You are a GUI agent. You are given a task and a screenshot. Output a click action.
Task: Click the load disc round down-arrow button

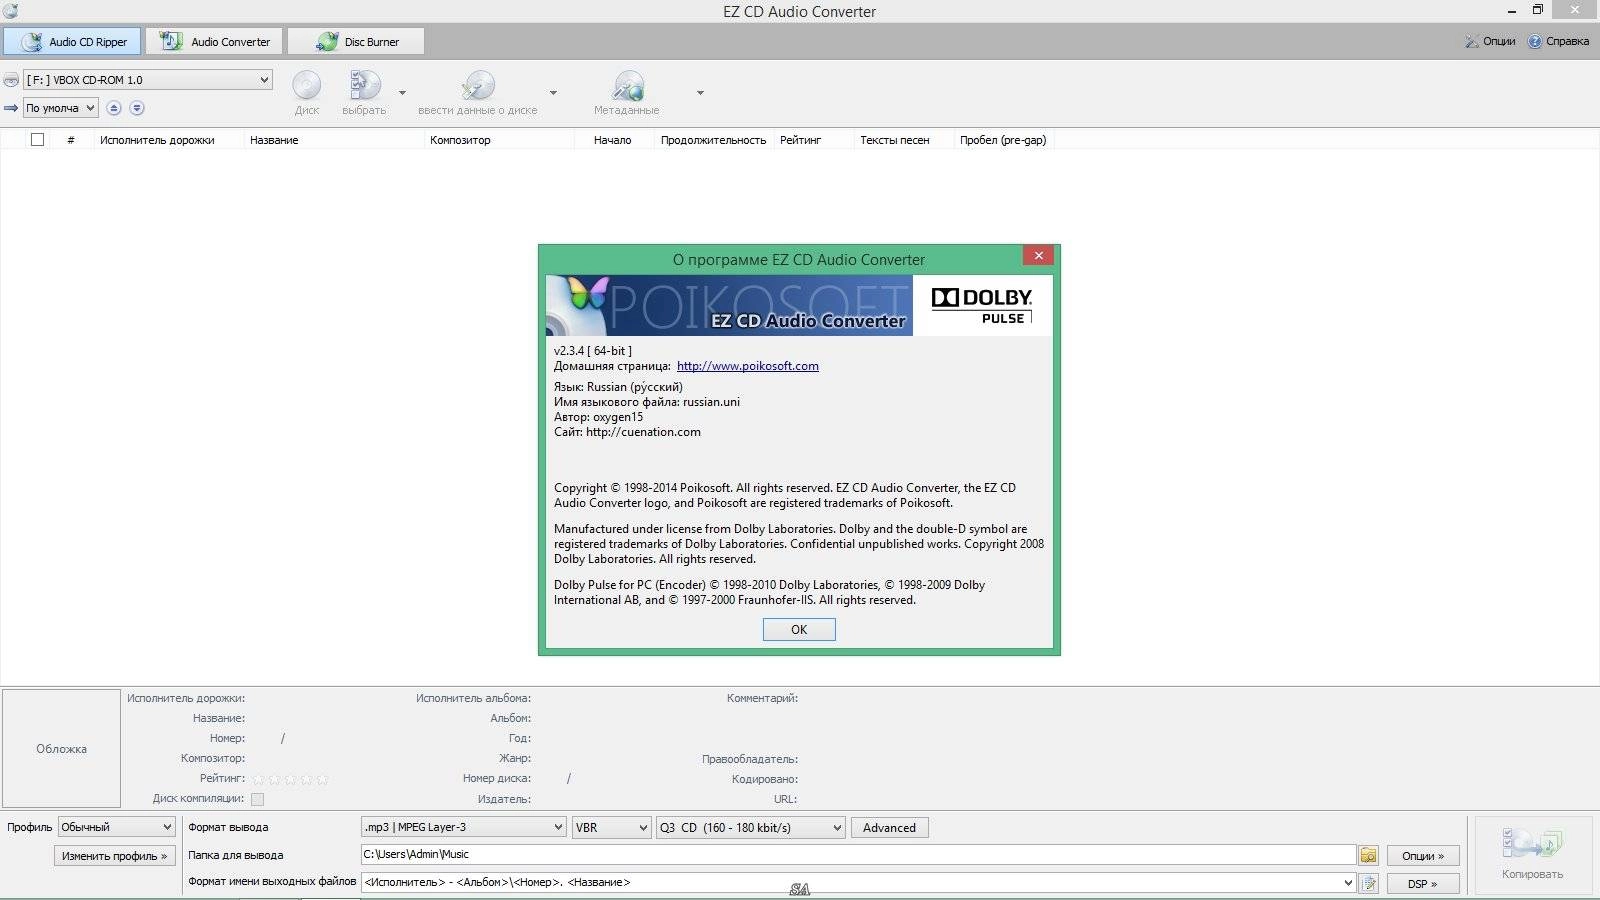click(x=137, y=108)
